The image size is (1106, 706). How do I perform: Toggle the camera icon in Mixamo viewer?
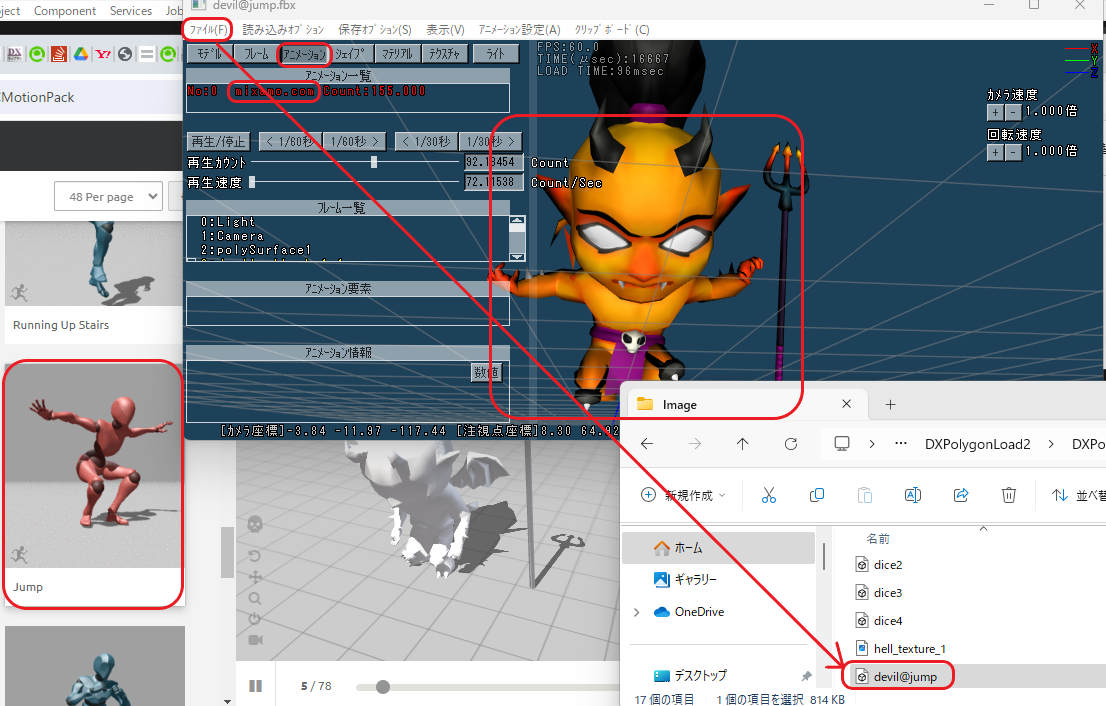pyautogui.click(x=255, y=640)
